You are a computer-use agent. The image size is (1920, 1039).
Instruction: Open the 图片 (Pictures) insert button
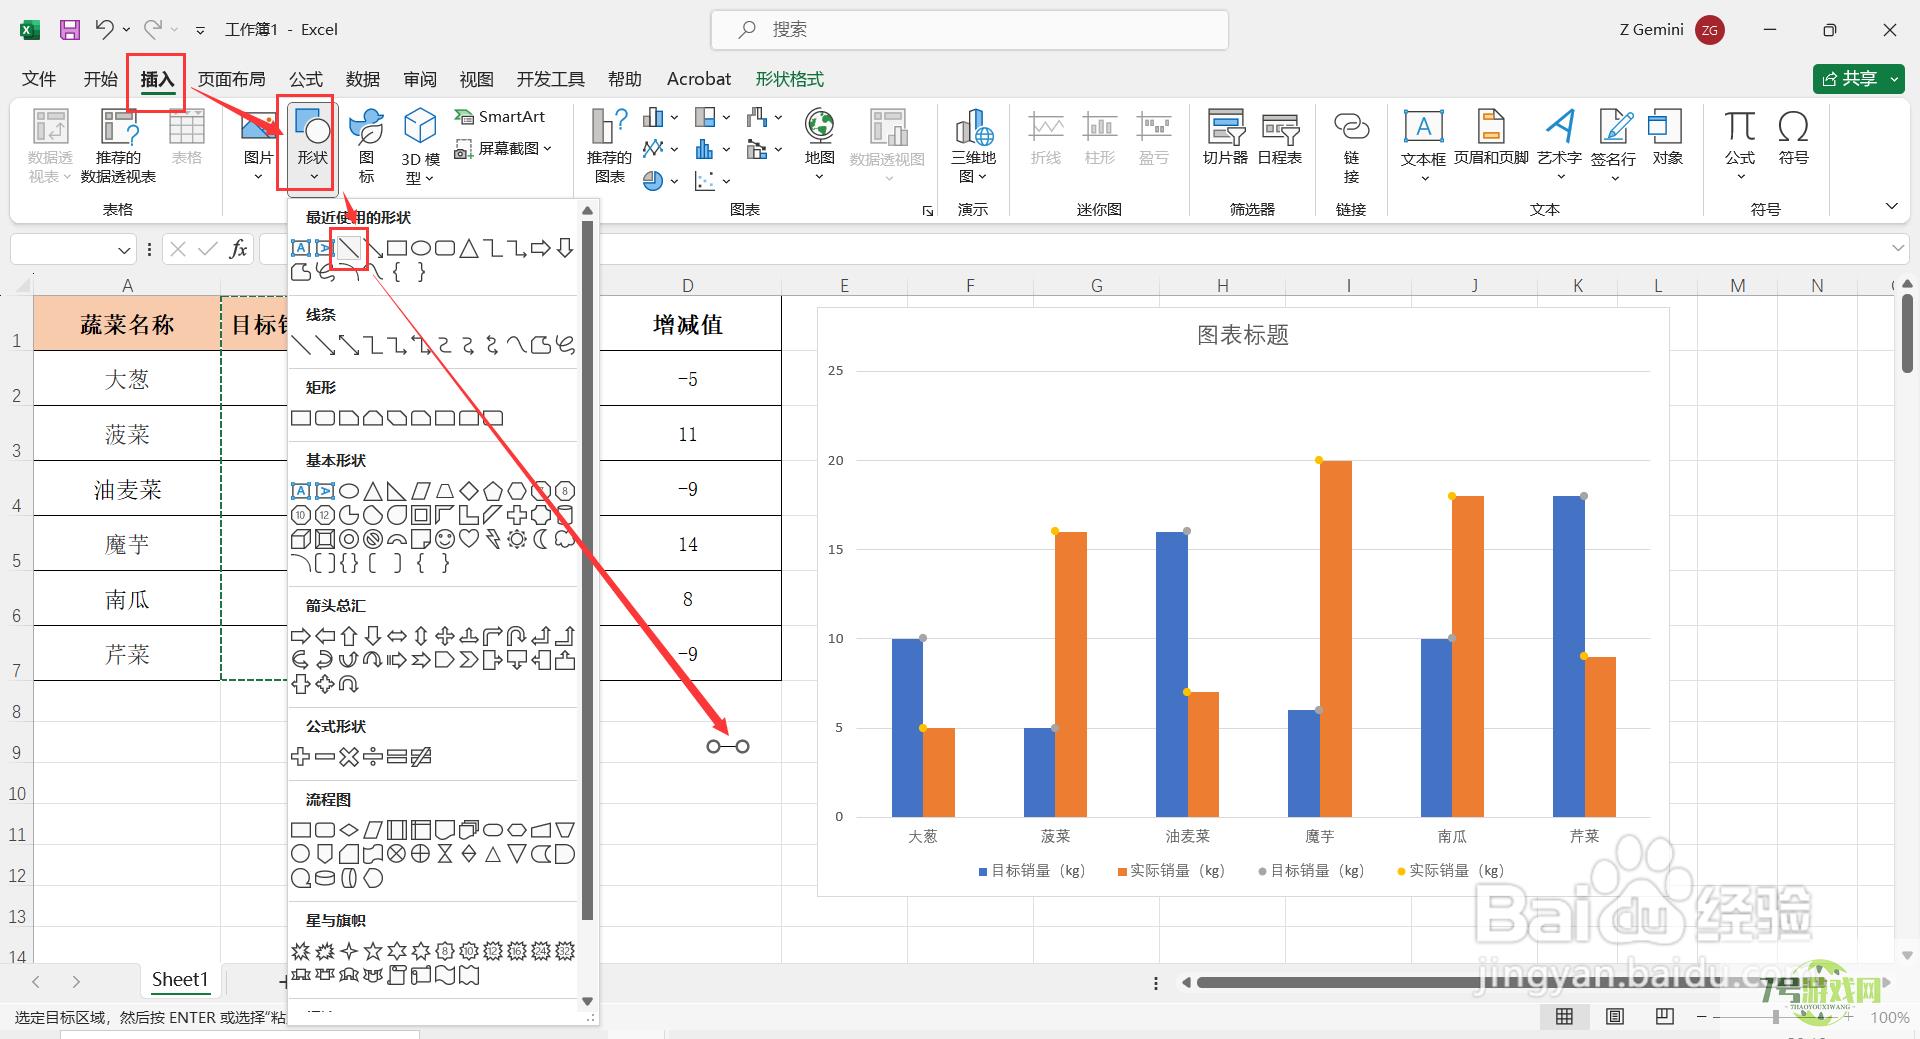pyautogui.click(x=258, y=147)
